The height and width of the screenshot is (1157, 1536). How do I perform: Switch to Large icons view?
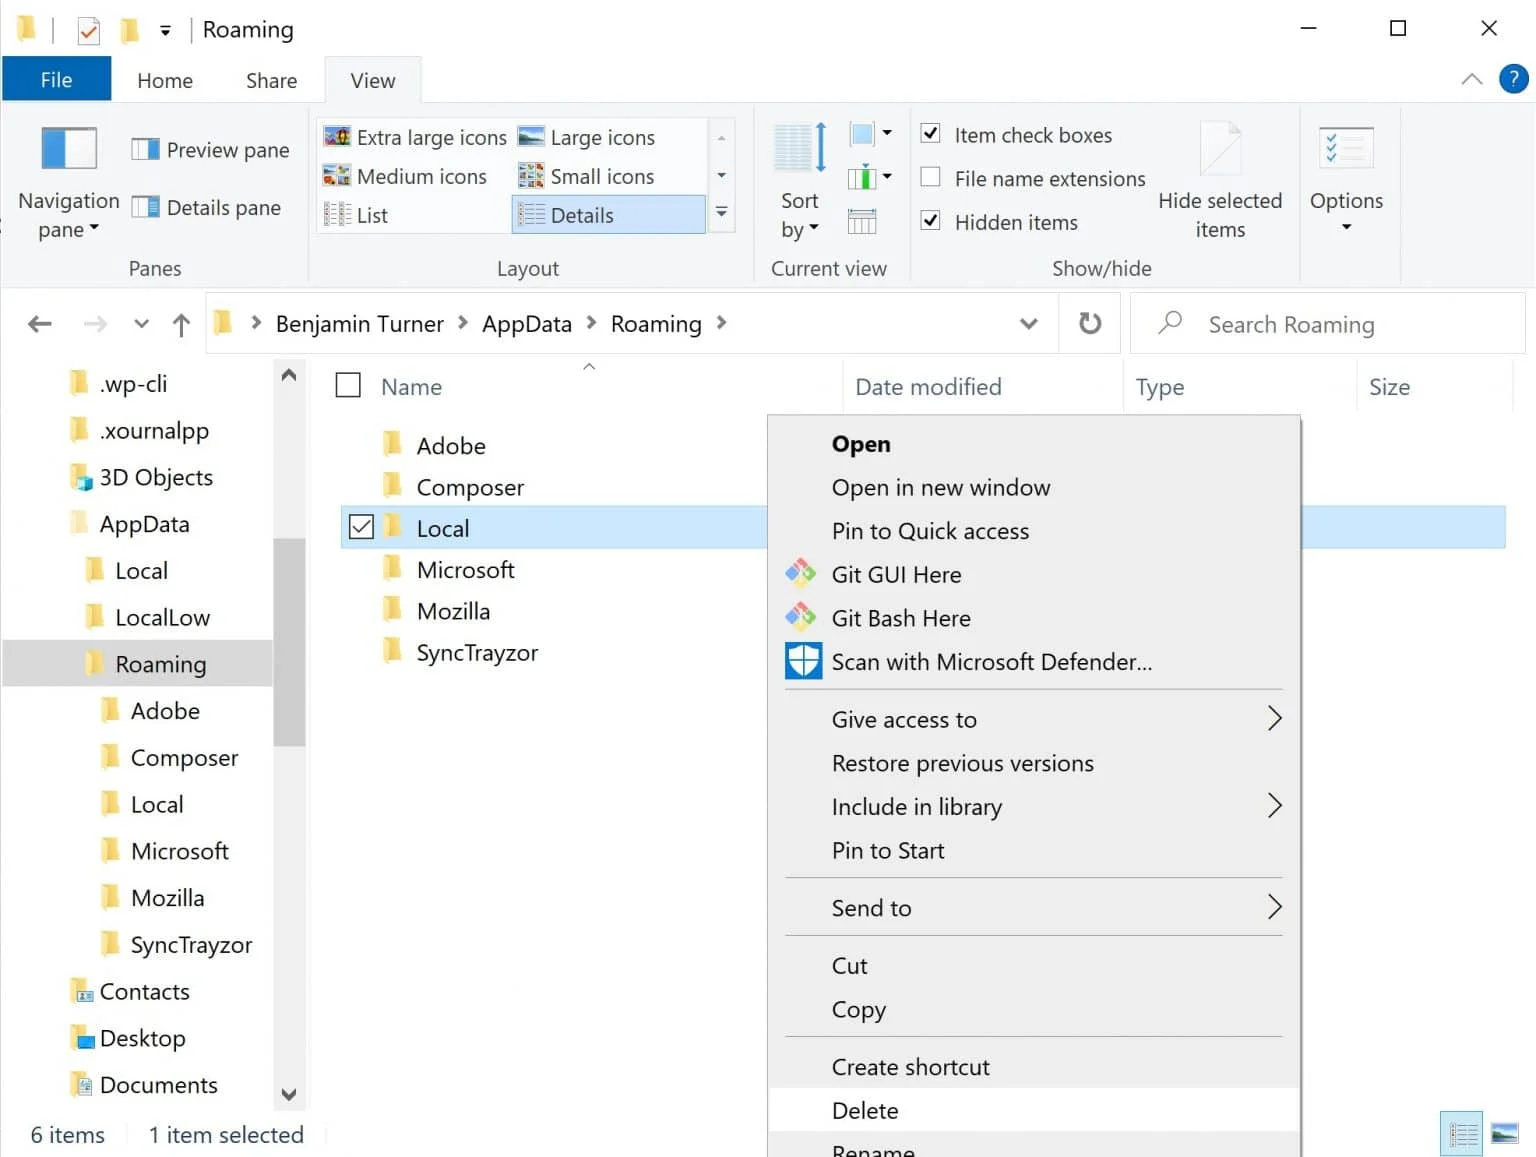click(x=600, y=137)
